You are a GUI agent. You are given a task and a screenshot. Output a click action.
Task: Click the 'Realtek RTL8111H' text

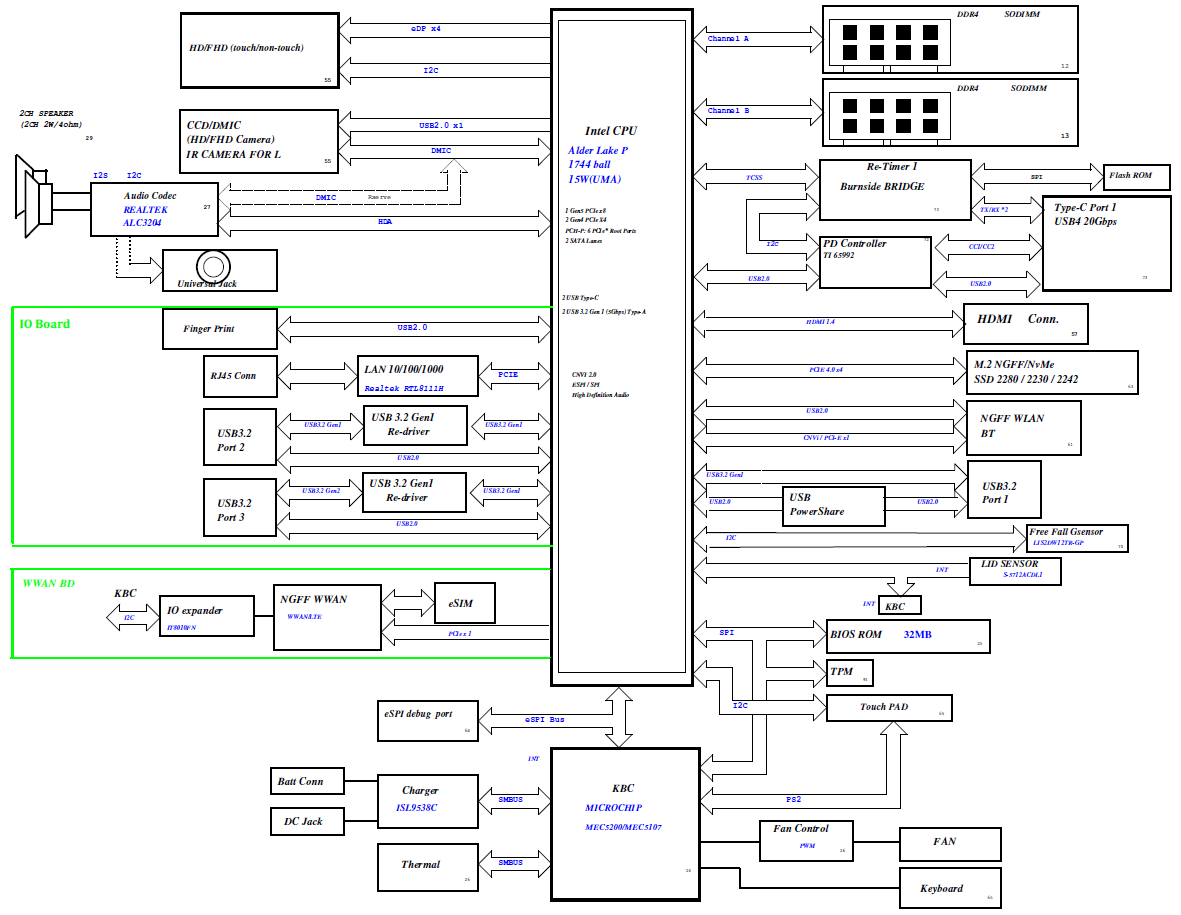point(404,389)
